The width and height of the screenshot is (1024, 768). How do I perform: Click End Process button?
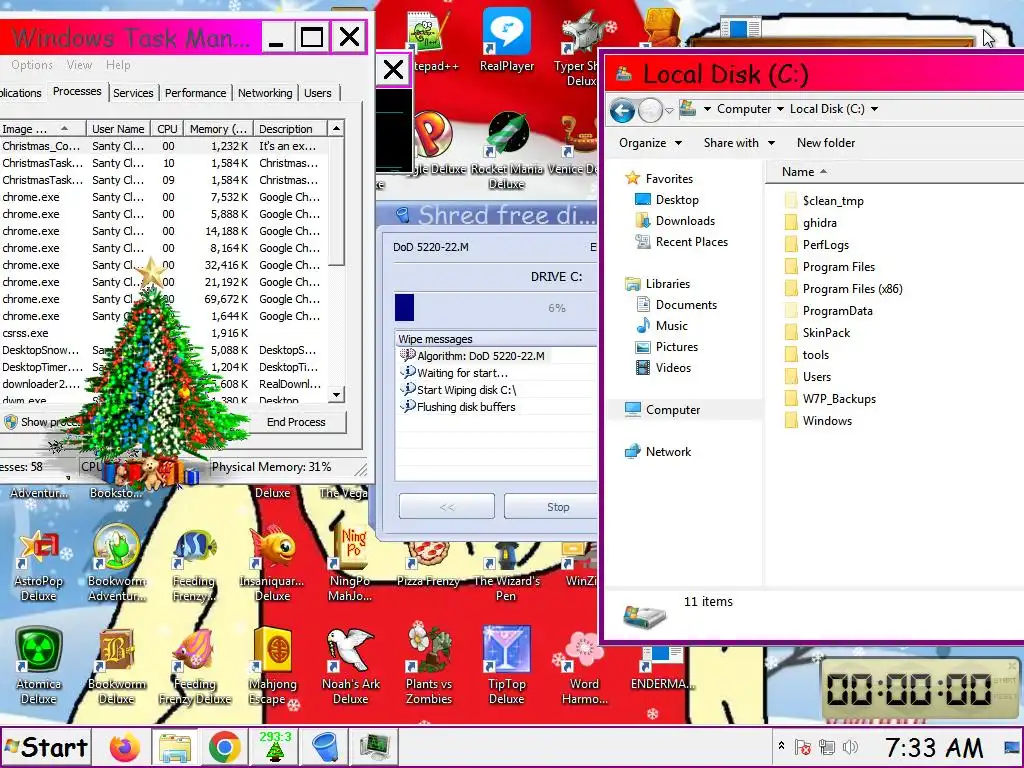click(296, 423)
